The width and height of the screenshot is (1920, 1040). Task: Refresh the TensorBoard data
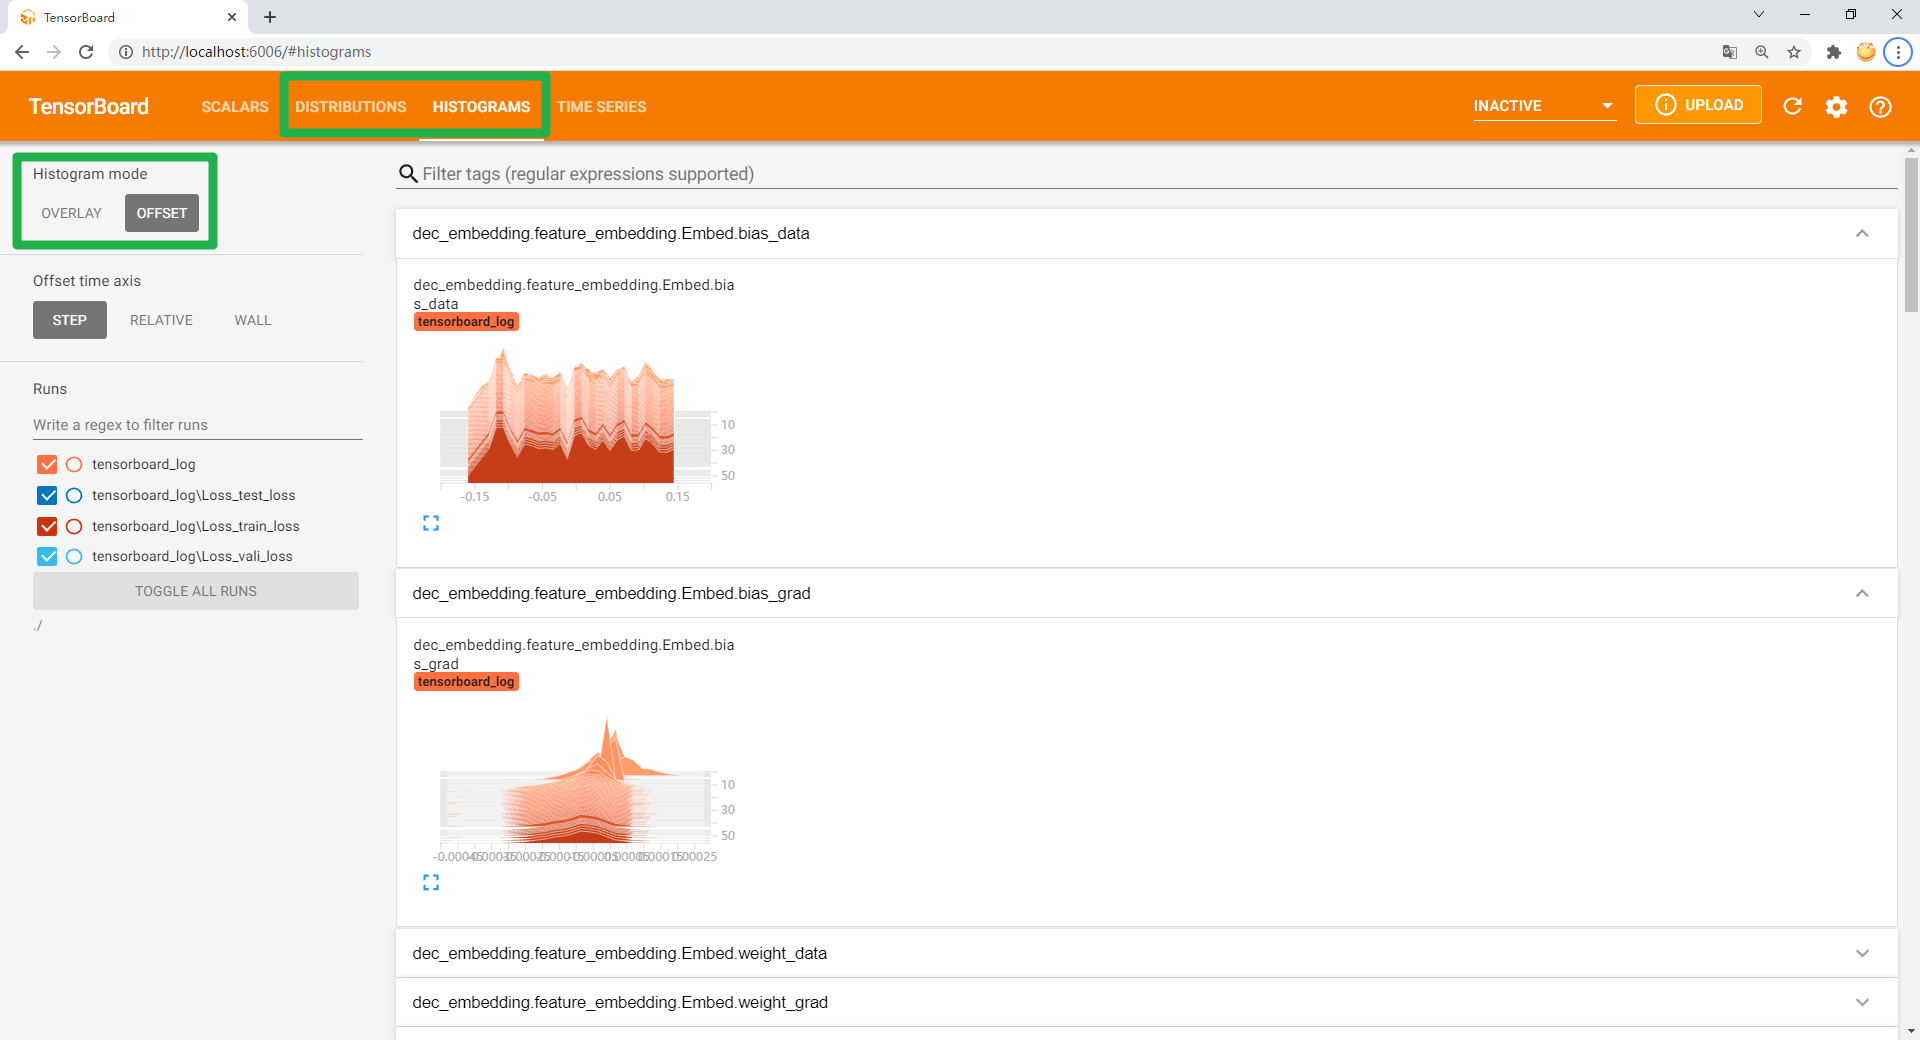coord(1793,107)
